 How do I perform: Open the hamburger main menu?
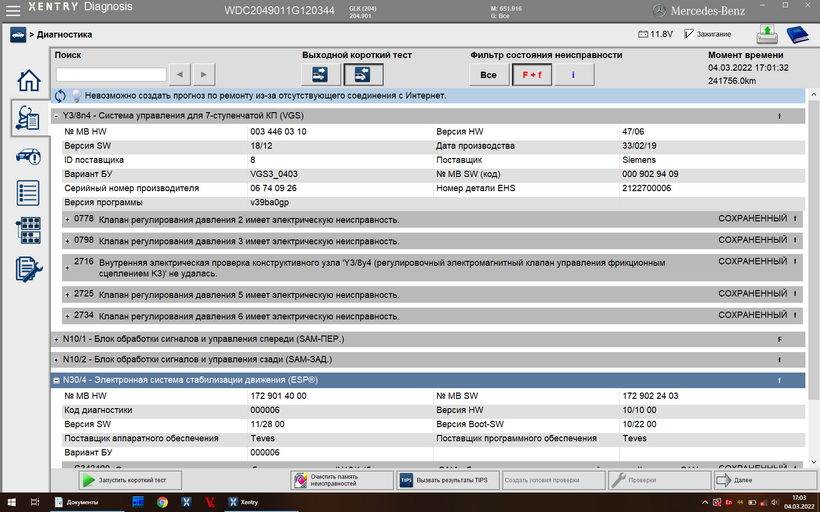click(x=13, y=10)
